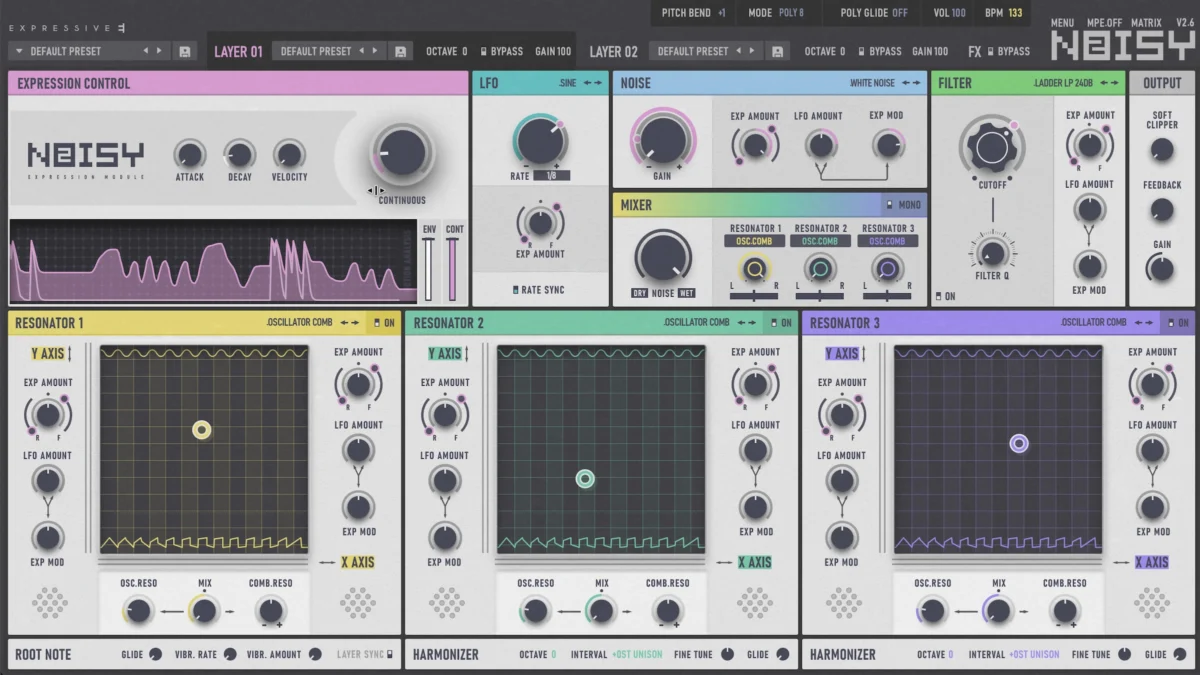Screen dimensions: 1200x675
Task: Click the Resonator 2 pan L-R slider
Action: (820, 295)
